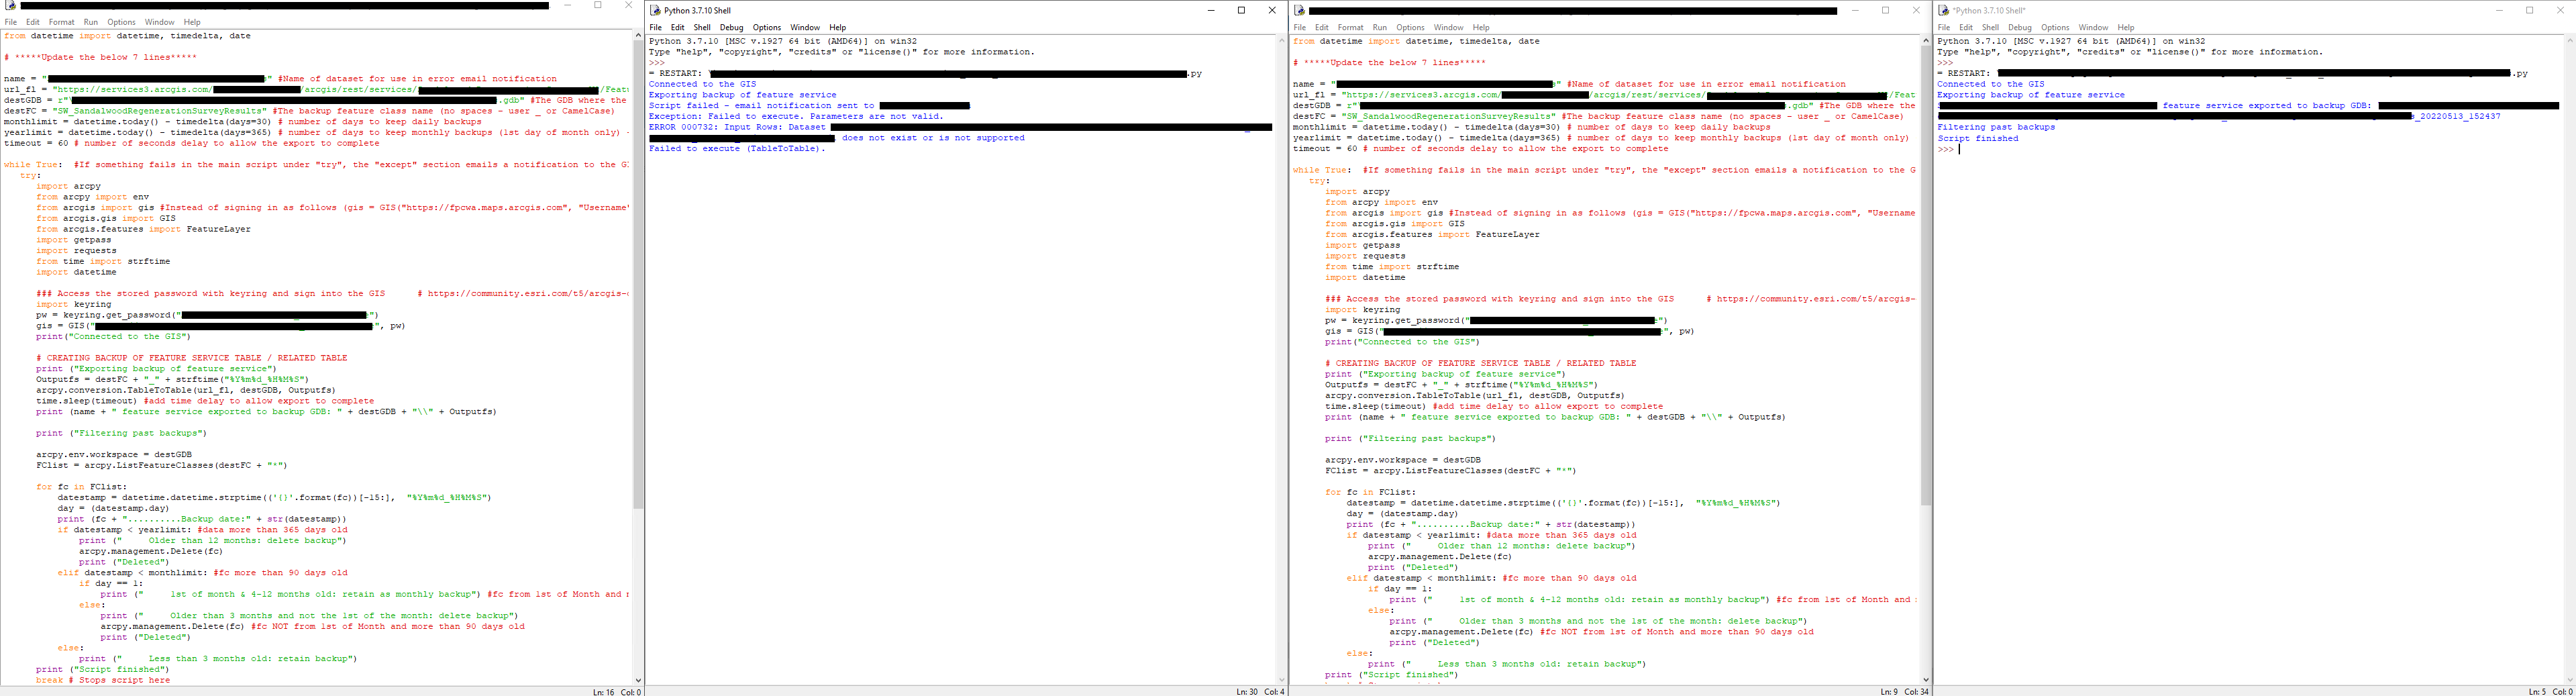
Task: Click the vertical scrollbar thumb in the leftmost editor
Action: point(638,275)
